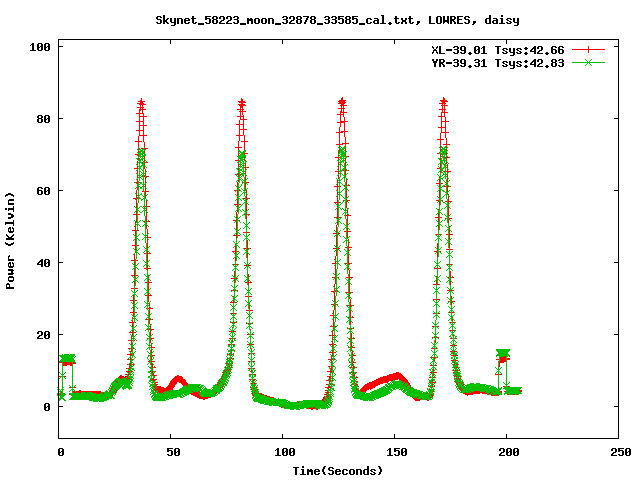The width and height of the screenshot is (640, 480).
Task: Click the red peak top near 37 seconds
Action: (x=141, y=102)
